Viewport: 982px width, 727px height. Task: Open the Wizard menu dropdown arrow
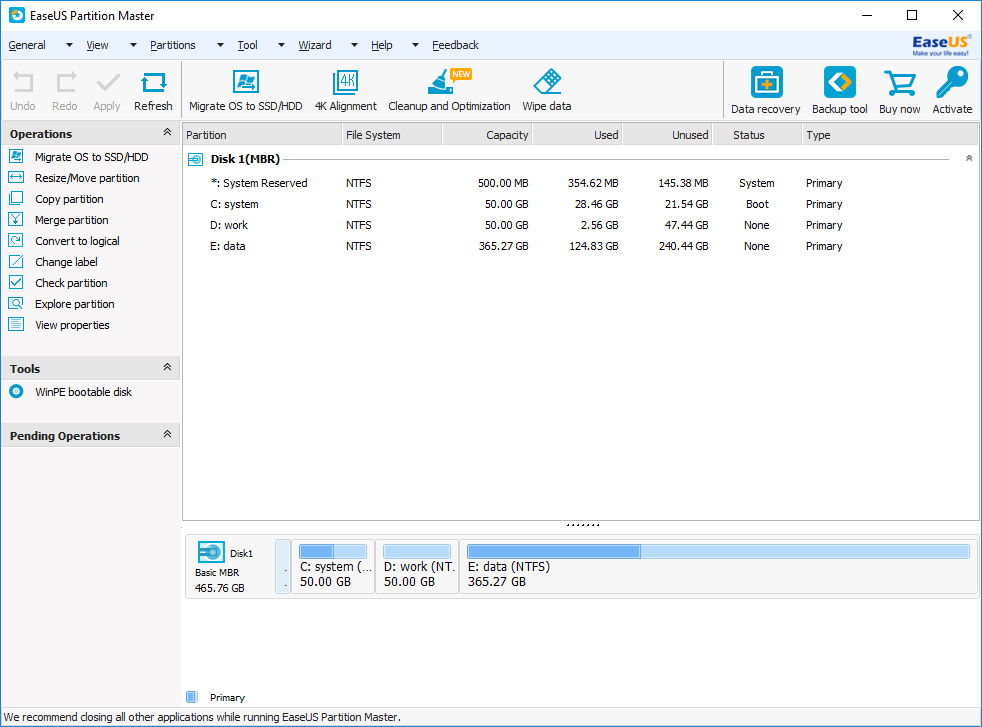pos(354,45)
